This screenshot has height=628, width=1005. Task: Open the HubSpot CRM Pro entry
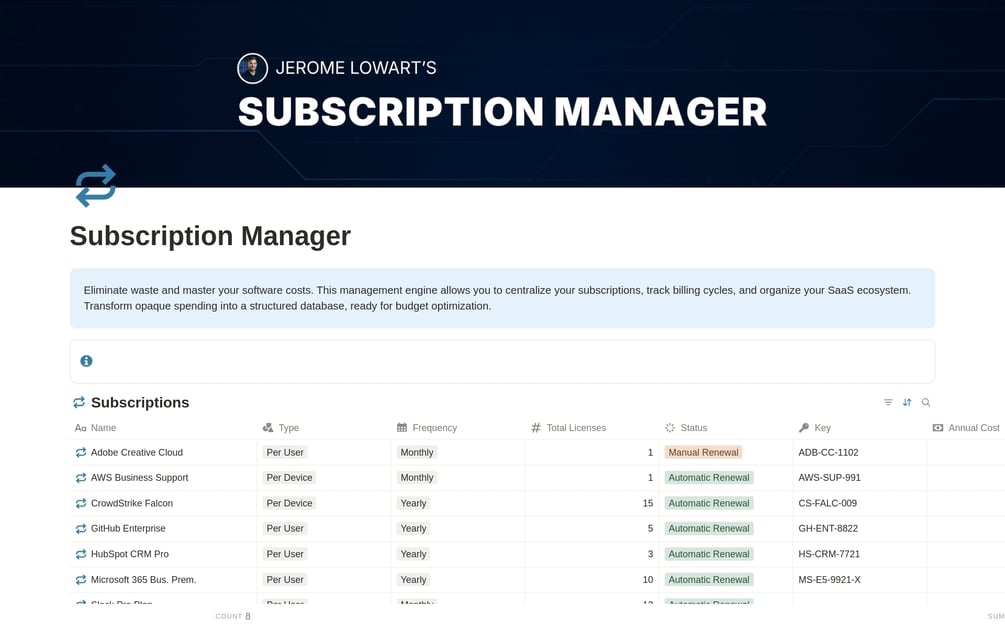coord(130,554)
